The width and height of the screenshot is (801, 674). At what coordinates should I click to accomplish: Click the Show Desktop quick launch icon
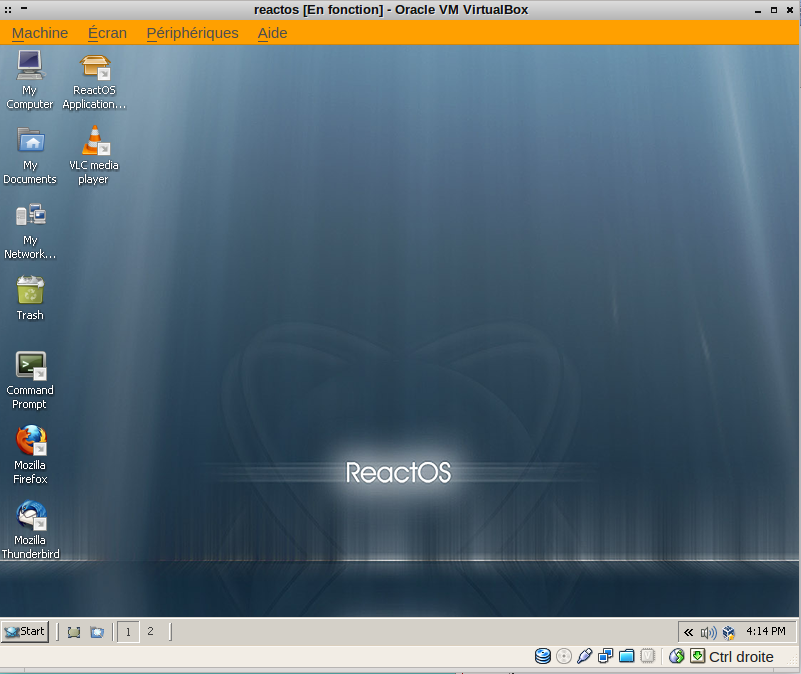coord(74,632)
